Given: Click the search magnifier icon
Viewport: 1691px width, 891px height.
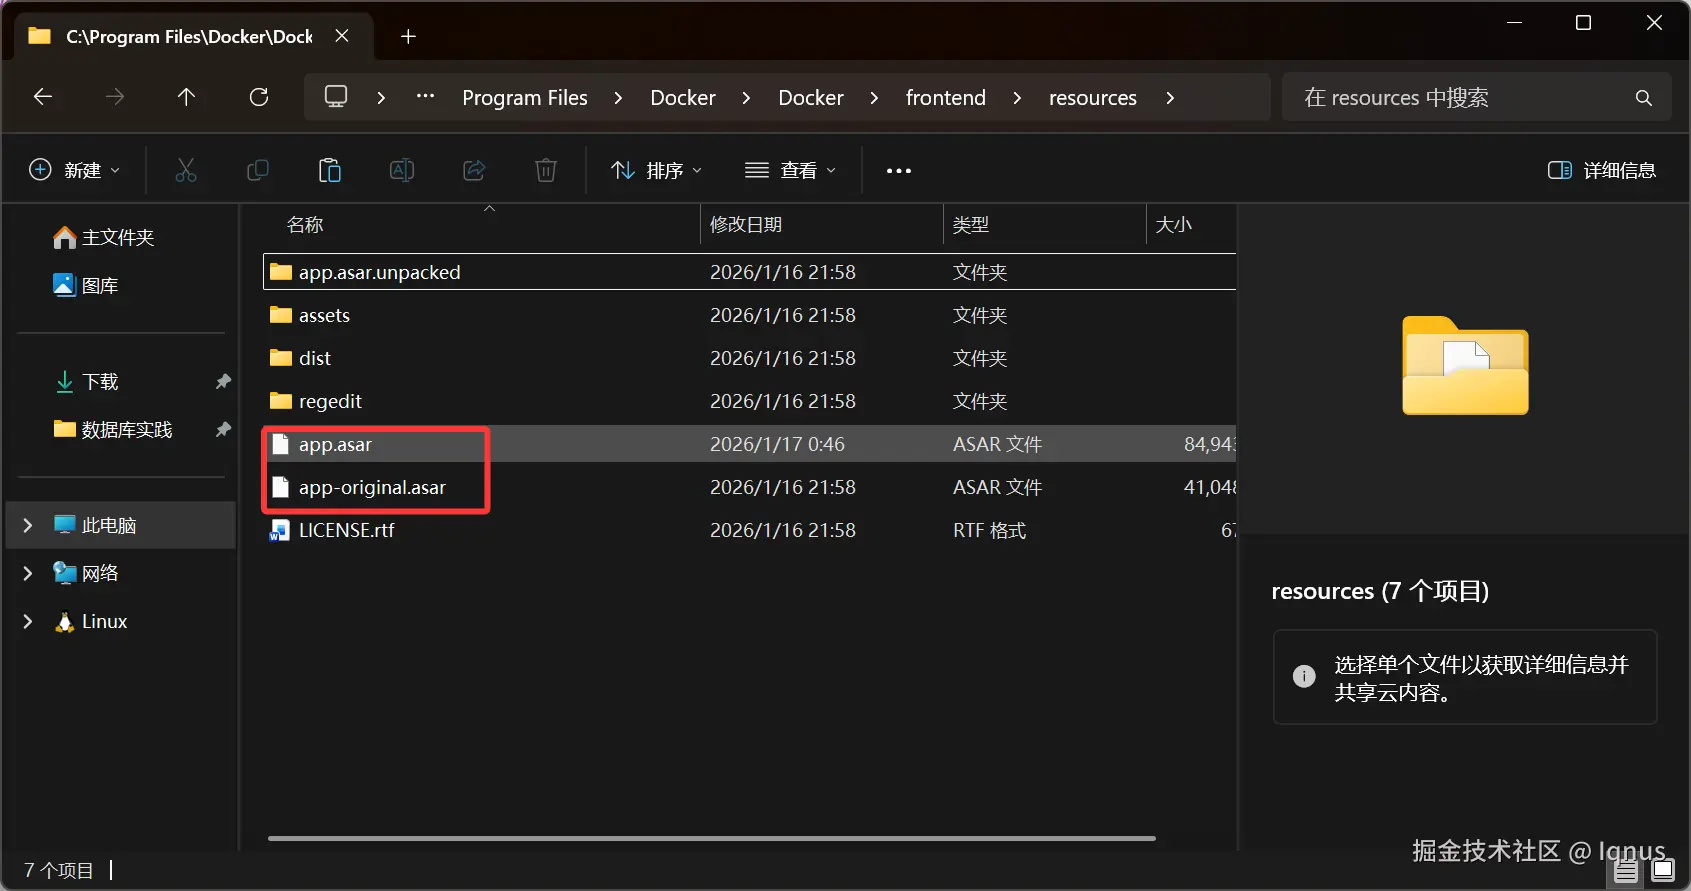Looking at the screenshot, I should [1643, 98].
